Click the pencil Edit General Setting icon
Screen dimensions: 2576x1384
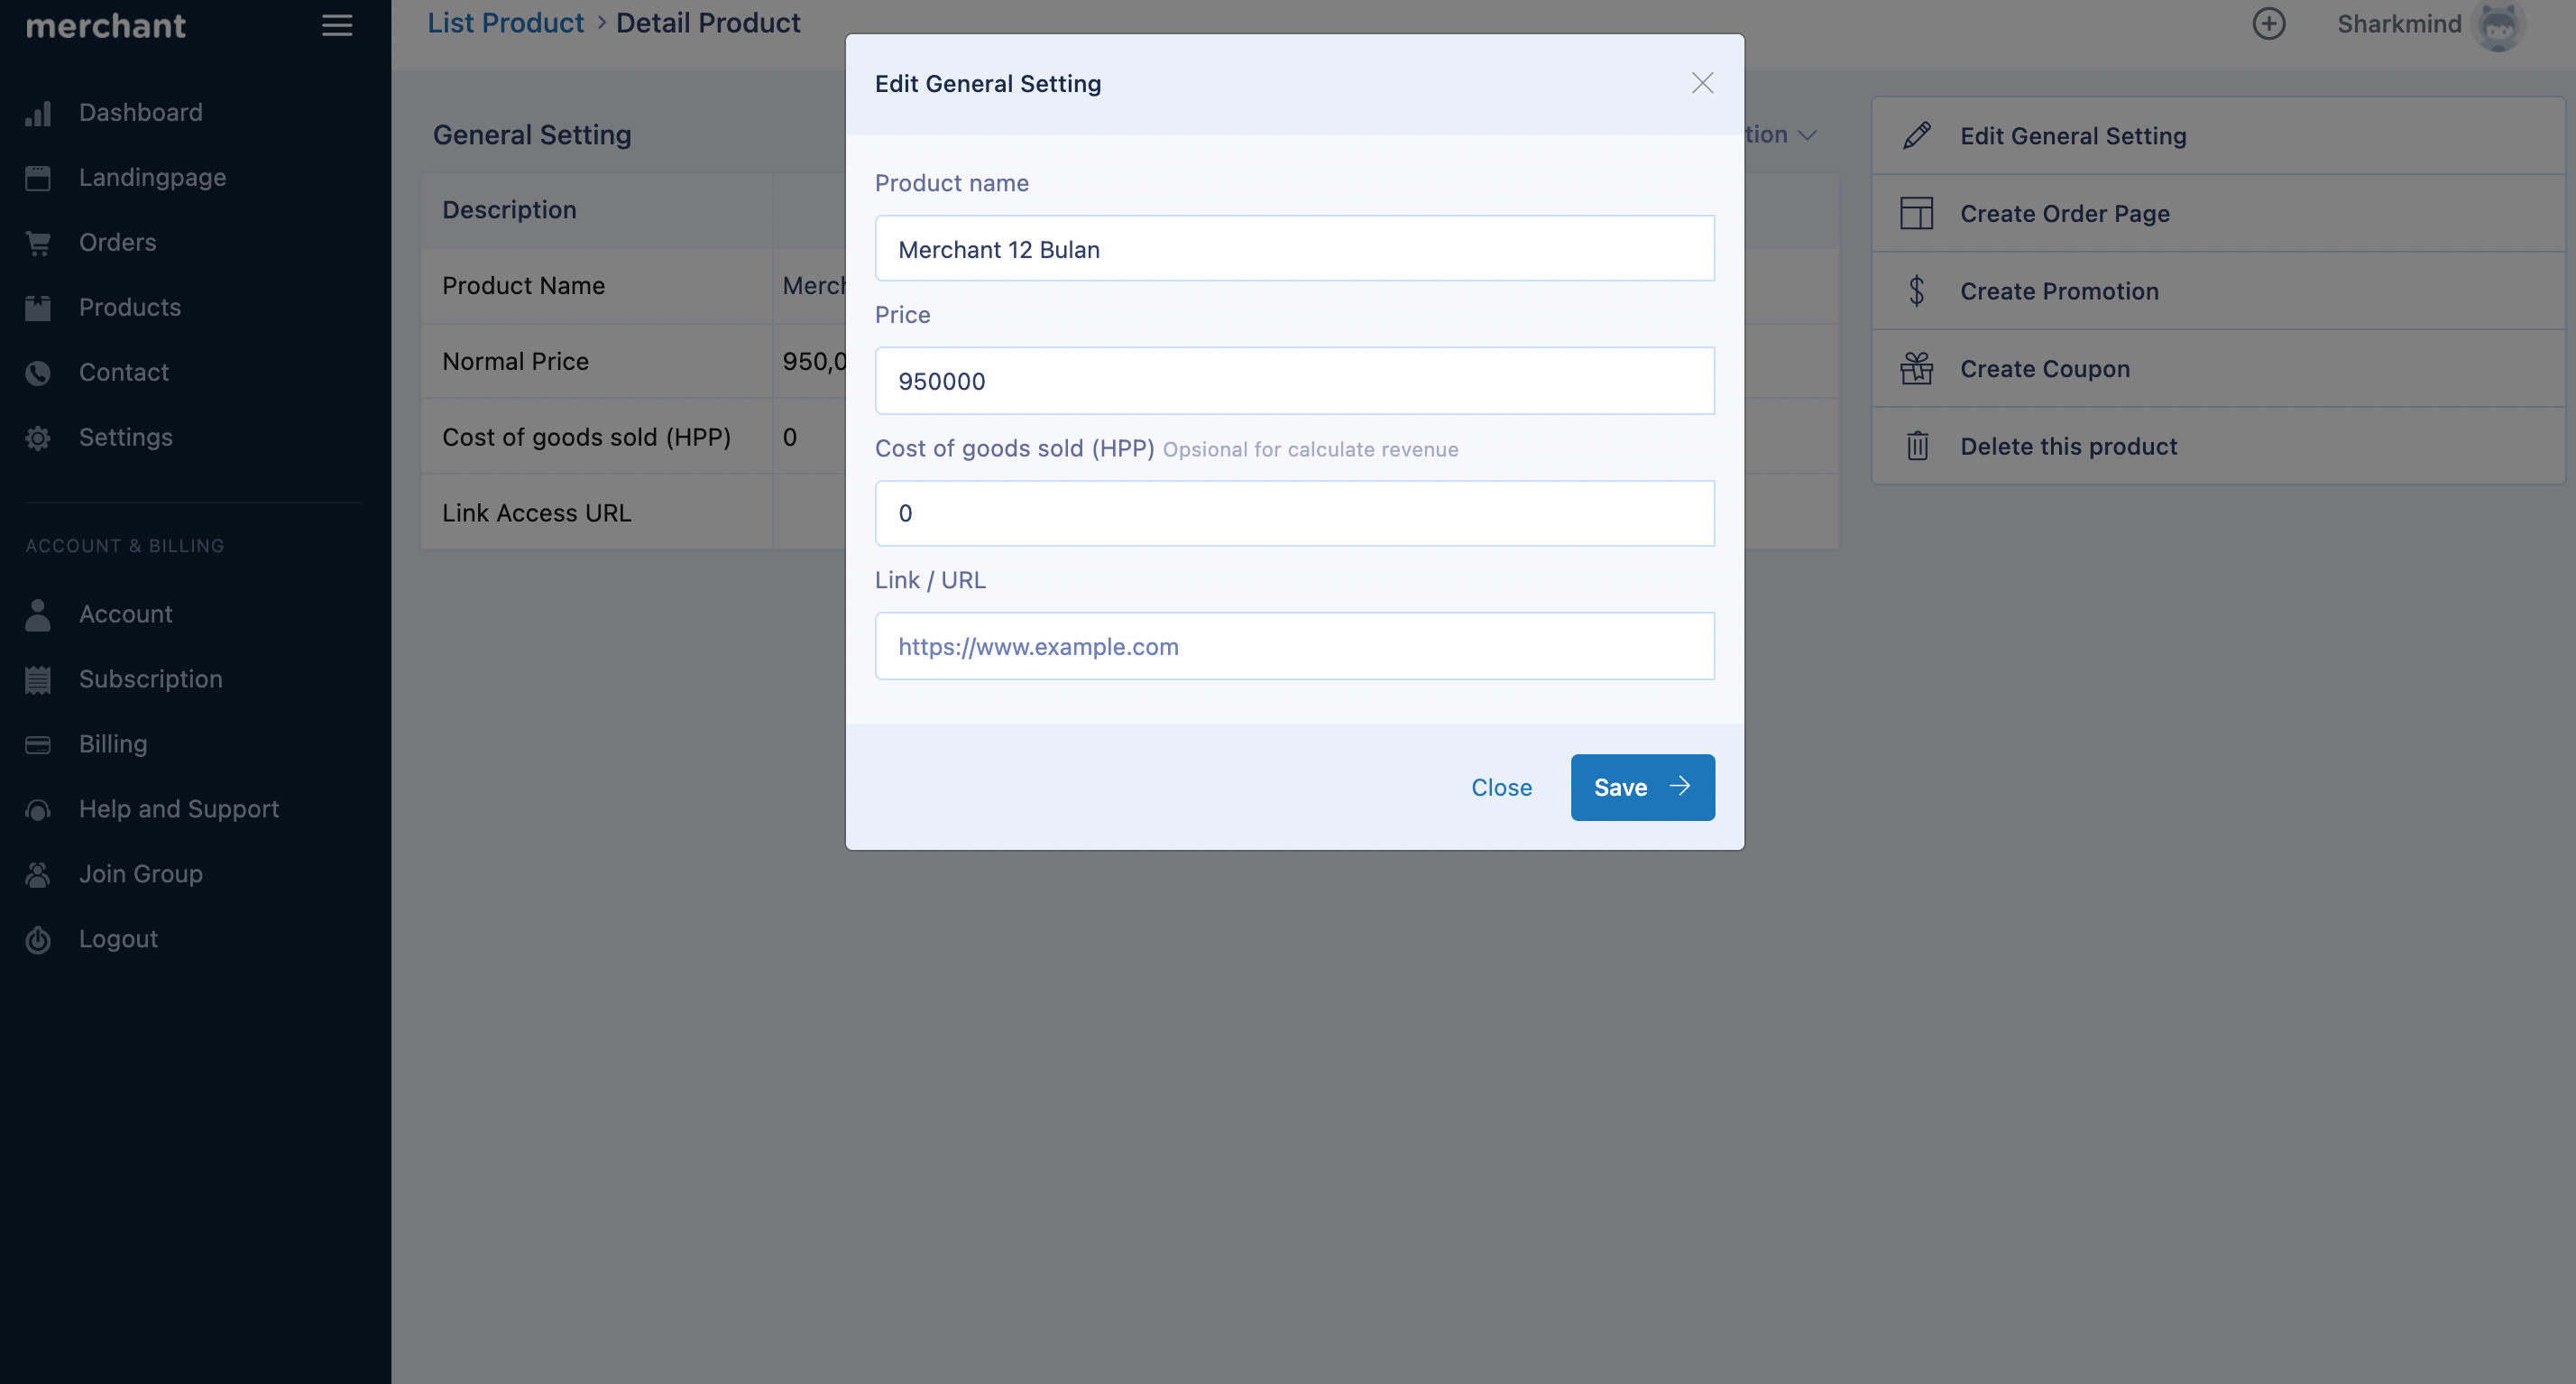point(1916,136)
